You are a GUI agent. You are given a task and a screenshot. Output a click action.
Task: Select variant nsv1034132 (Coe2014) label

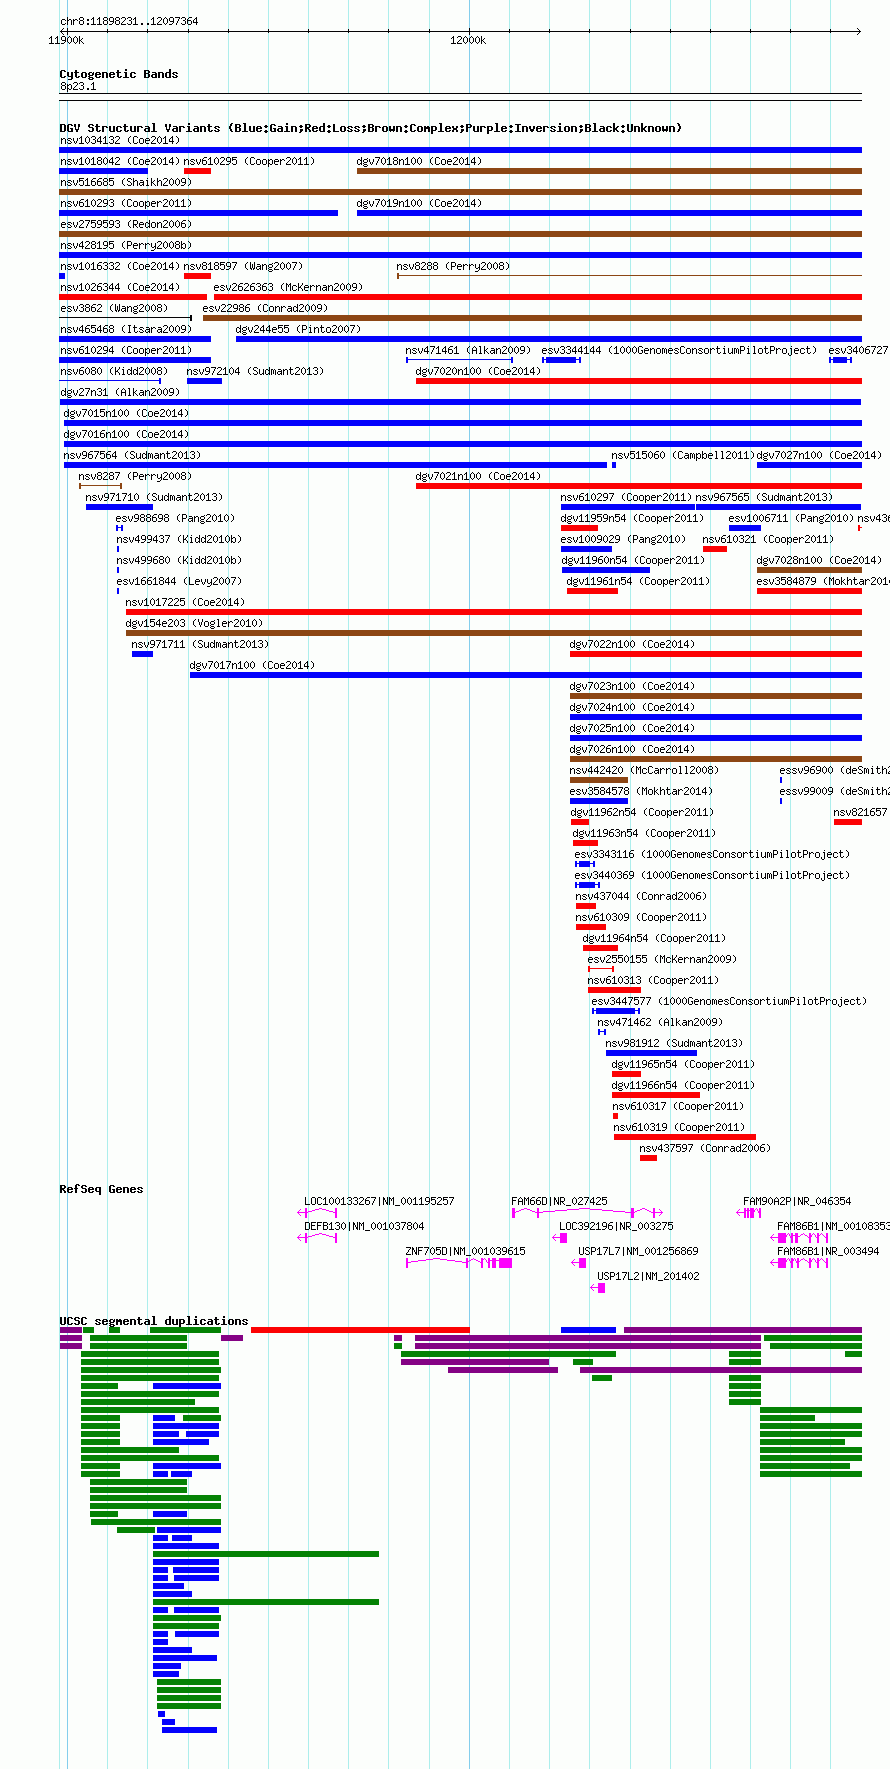pos(120,140)
